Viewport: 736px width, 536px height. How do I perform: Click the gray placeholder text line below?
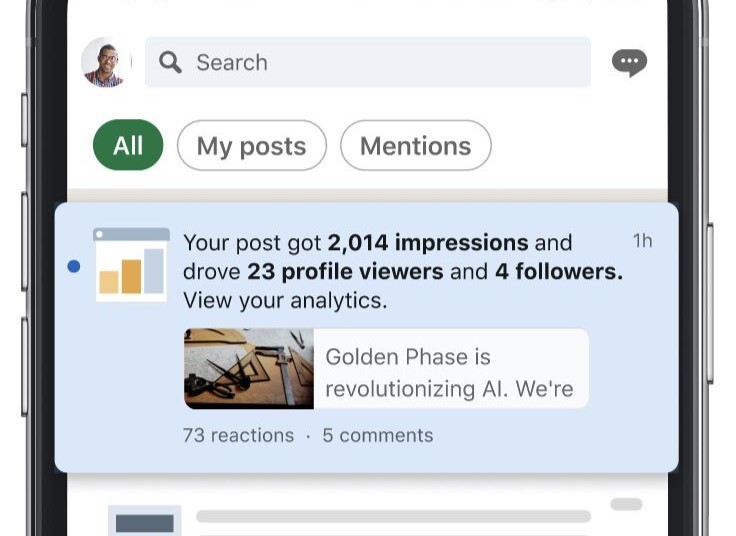click(x=393, y=517)
